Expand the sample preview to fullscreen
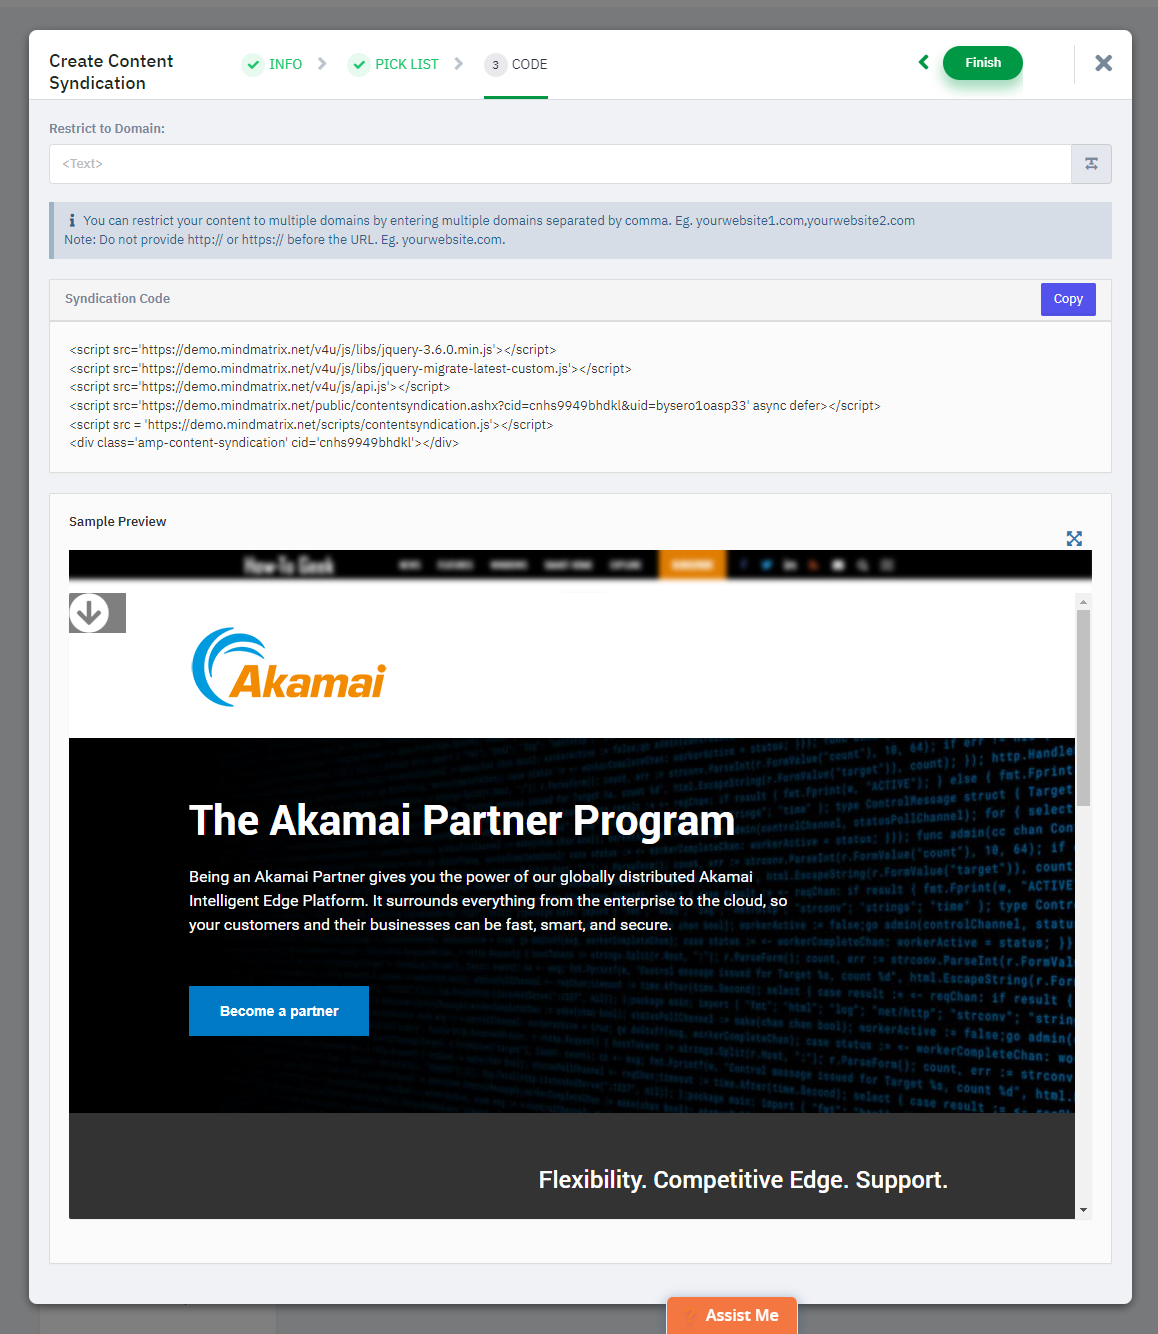The height and width of the screenshot is (1334, 1158). (x=1074, y=538)
